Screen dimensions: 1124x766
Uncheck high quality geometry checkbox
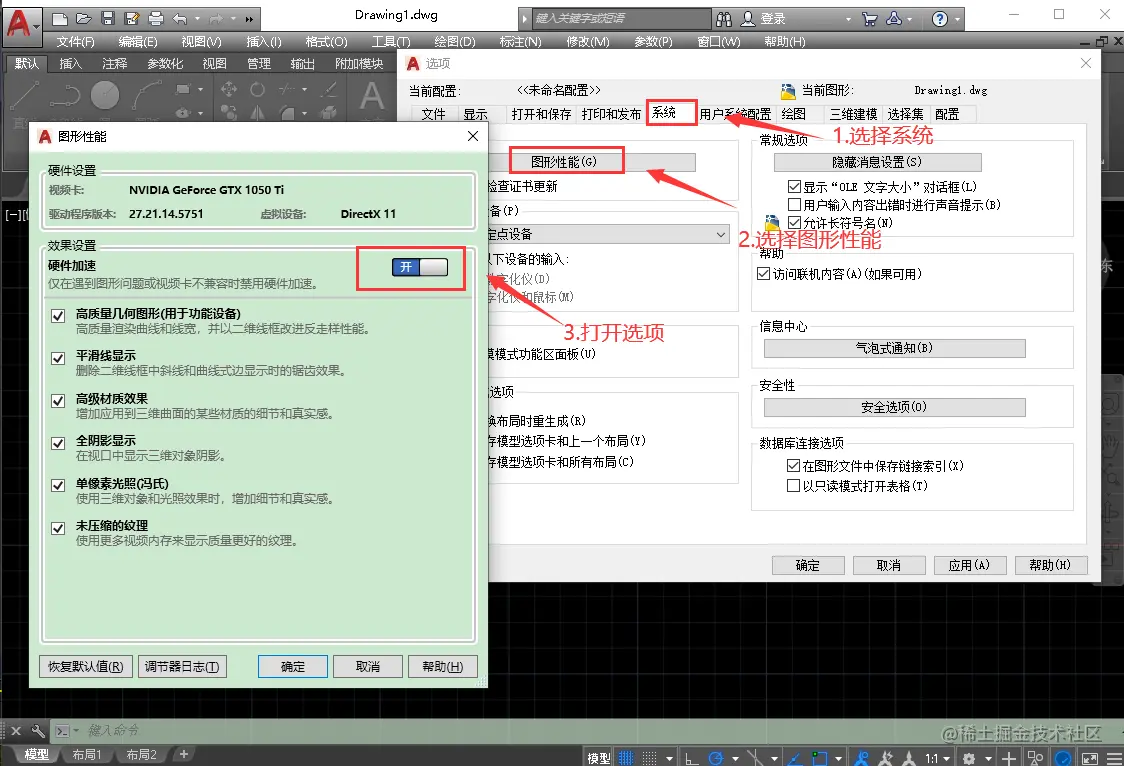[x=58, y=315]
